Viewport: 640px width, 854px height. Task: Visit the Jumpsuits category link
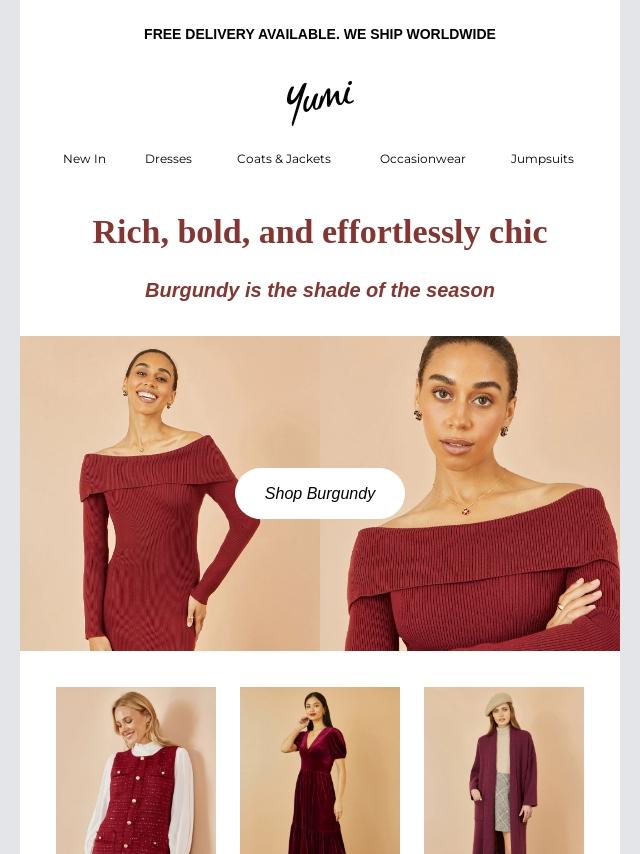[x=542, y=159]
